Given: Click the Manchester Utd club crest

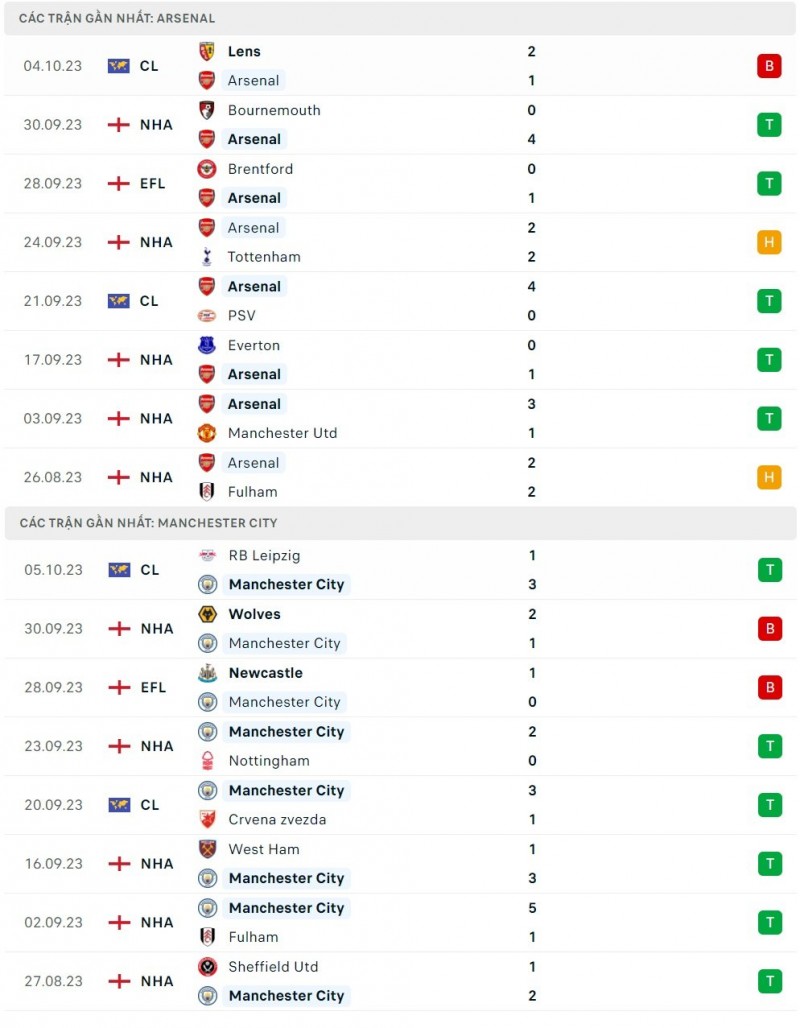Looking at the screenshot, I should tap(207, 433).
